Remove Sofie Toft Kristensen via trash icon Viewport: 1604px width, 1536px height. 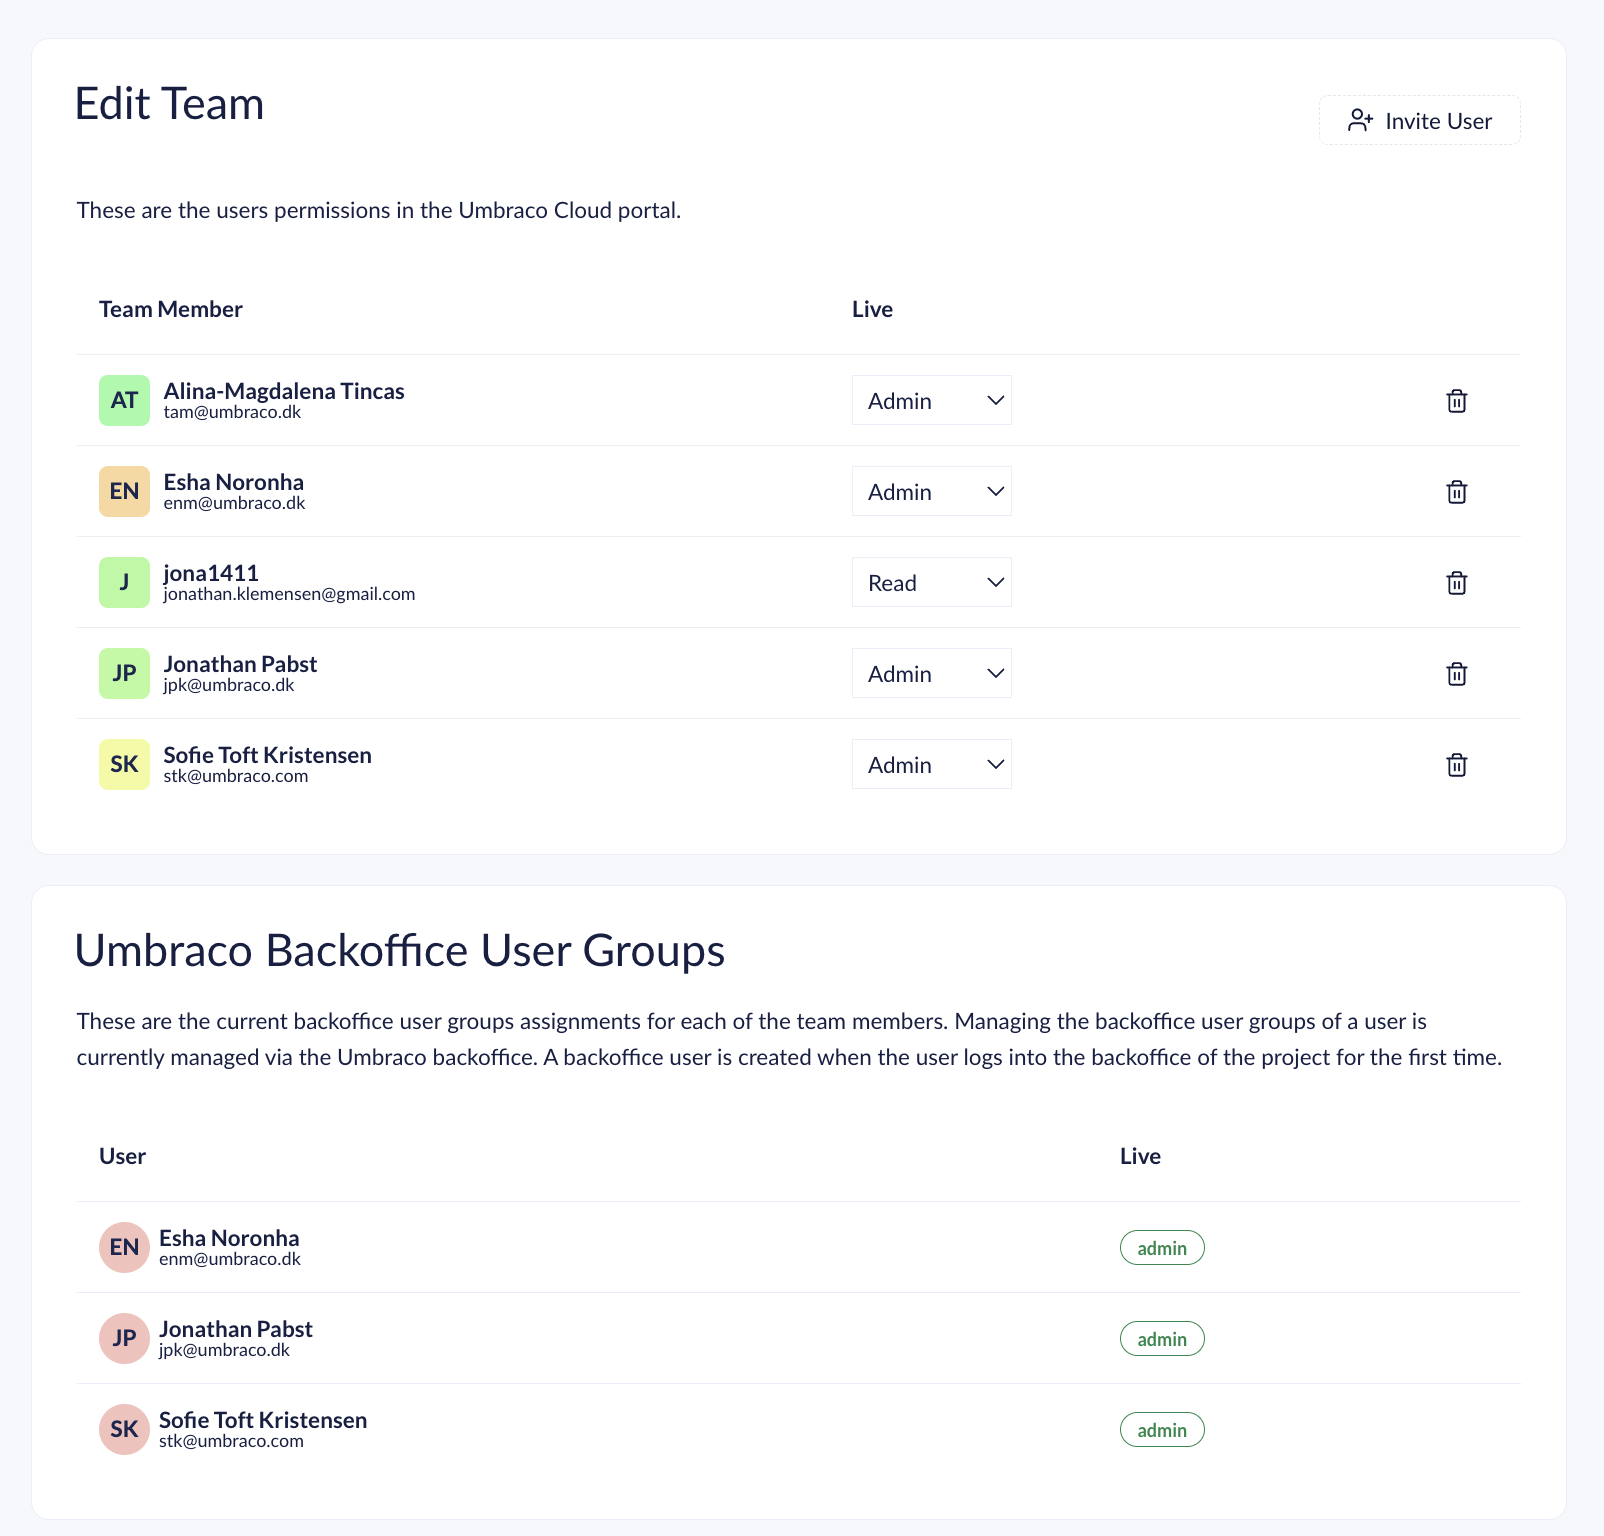(x=1456, y=765)
